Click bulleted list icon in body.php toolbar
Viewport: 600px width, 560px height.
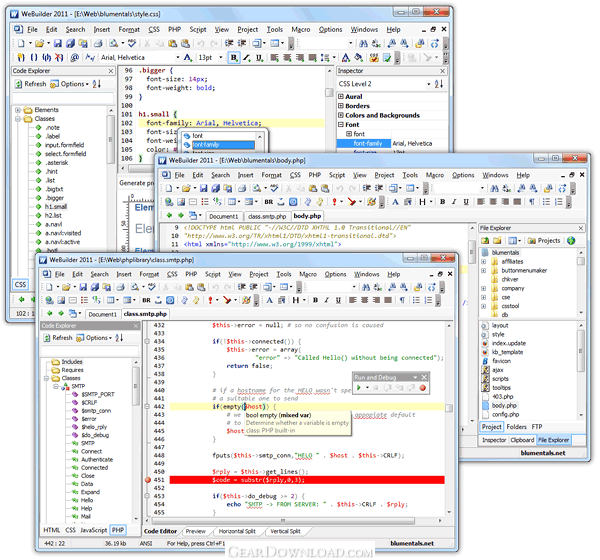(546, 202)
